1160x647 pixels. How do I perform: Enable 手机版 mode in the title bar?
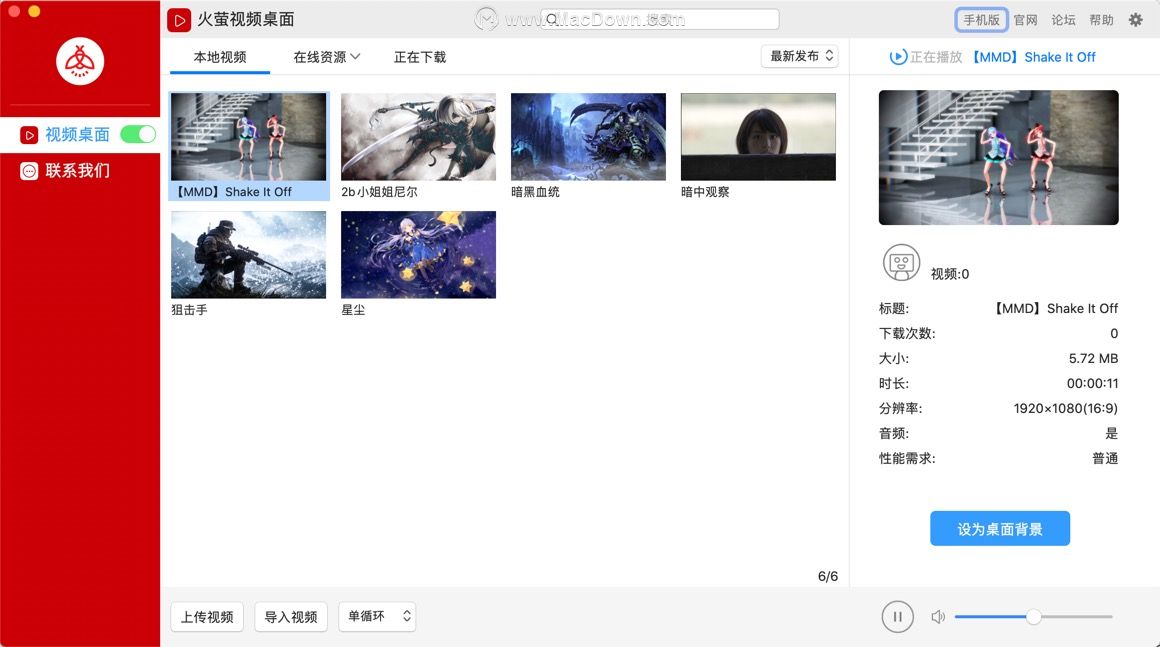pos(981,19)
